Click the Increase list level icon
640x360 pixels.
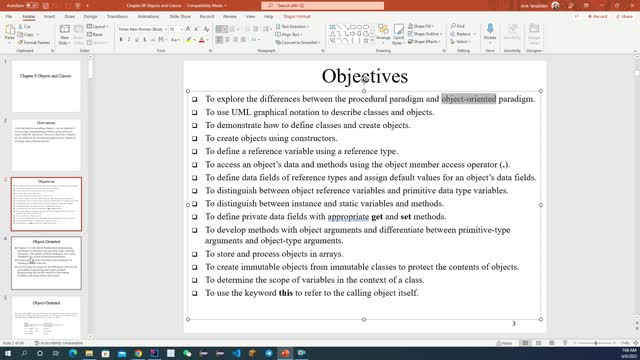256,29
